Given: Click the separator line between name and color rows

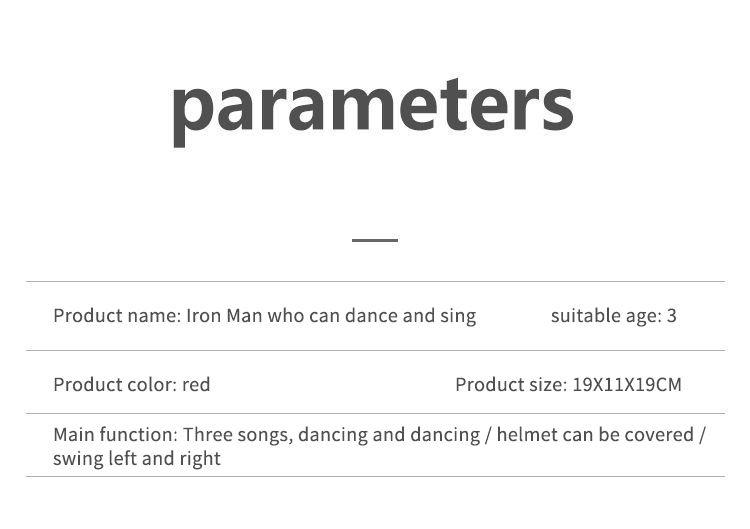Looking at the screenshot, I should pos(375,350).
